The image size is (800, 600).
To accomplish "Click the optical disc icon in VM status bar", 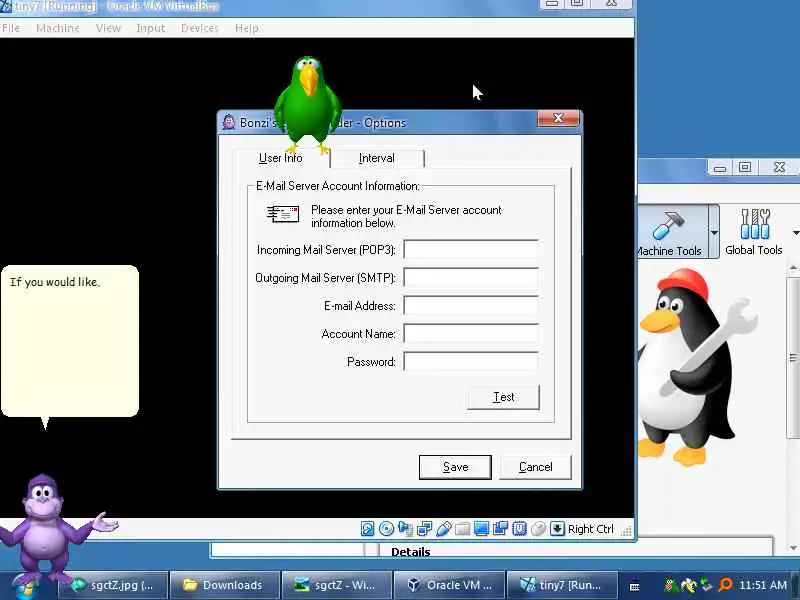I will tap(386, 529).
